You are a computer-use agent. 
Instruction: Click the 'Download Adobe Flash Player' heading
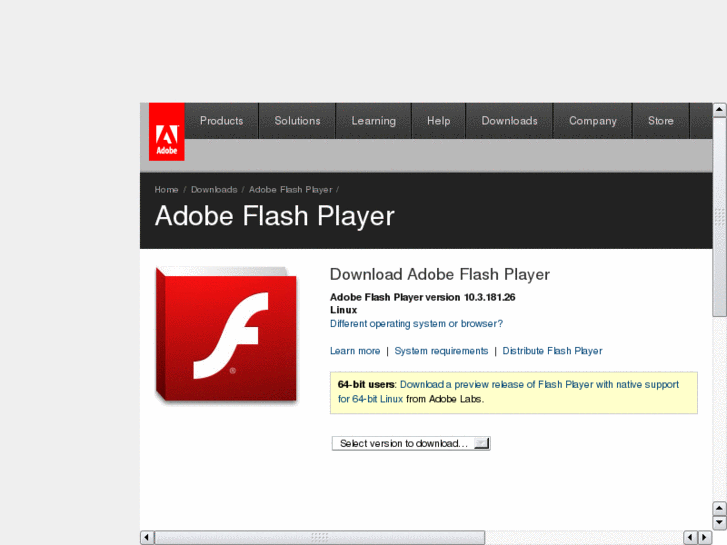pyautogui.click(x=440, y=275)
